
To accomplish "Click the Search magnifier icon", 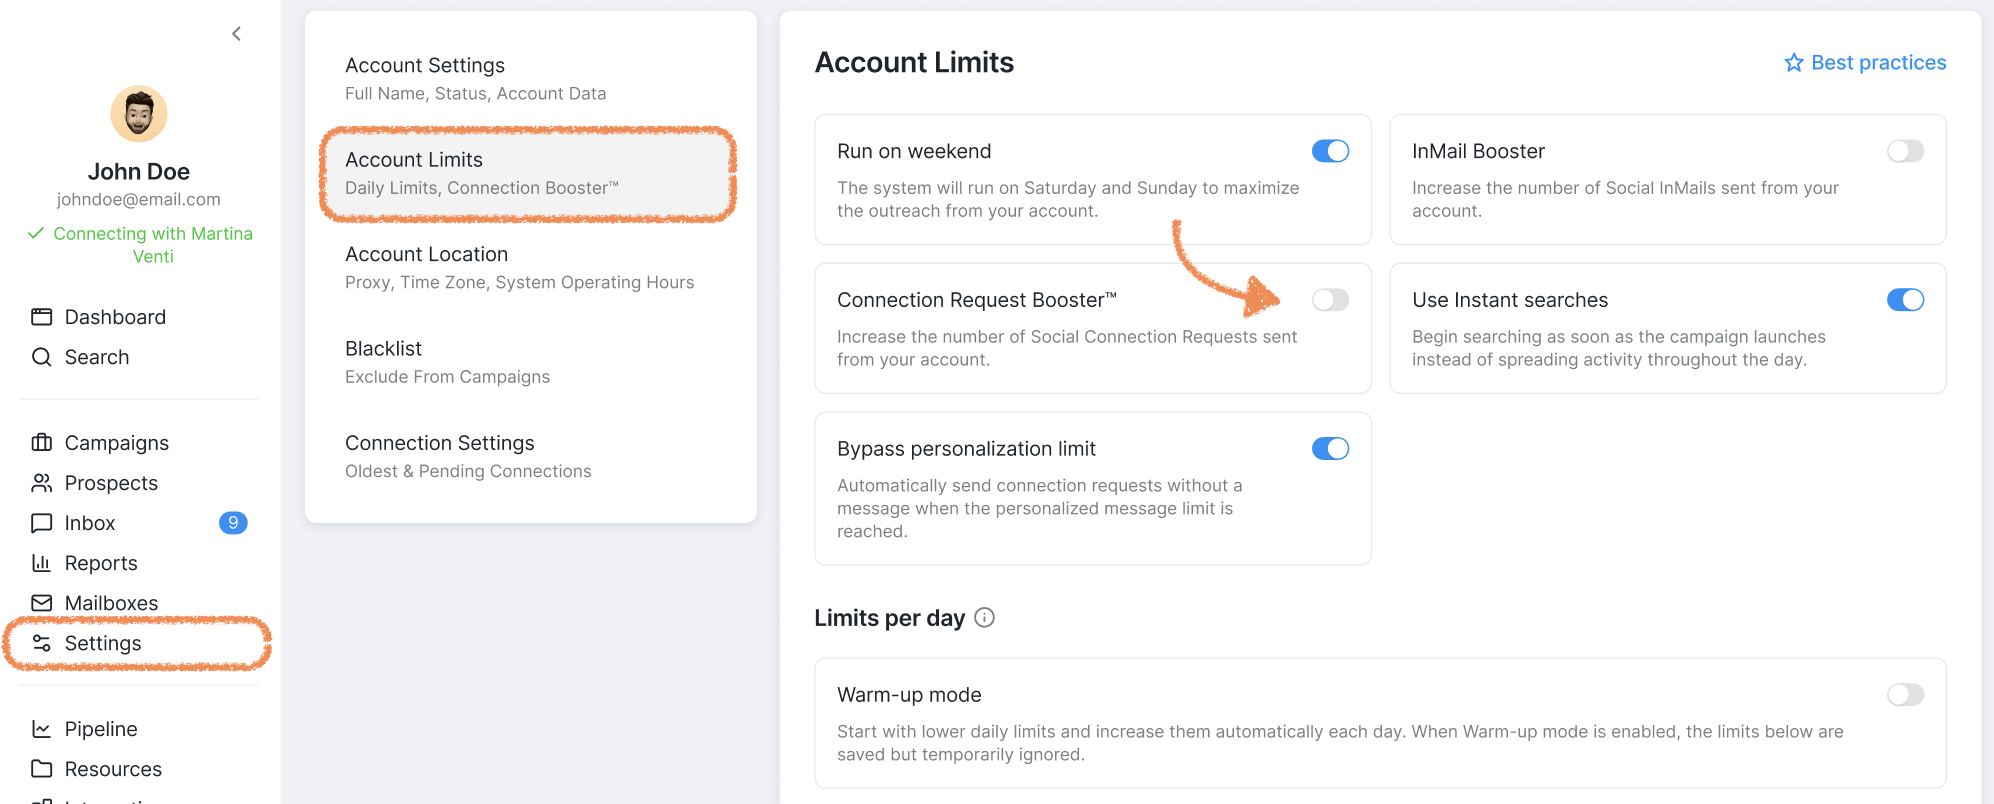I will (x=41, y=357).
